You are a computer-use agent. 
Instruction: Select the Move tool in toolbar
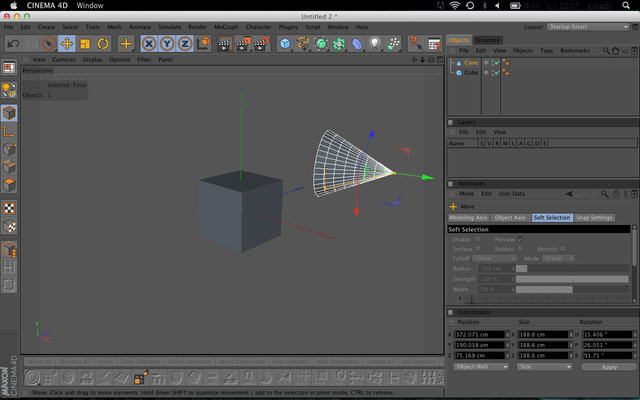[x=67, y=44]
